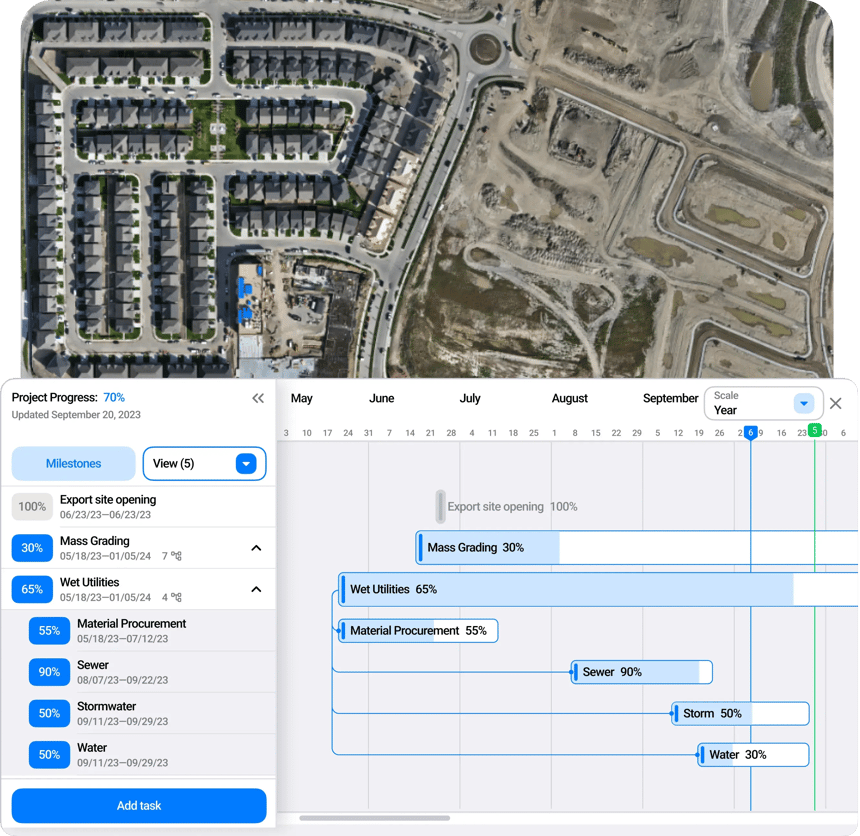Collapse the Wet Utilities task group
This screenshot has height=836, width=860.
[x=256, y=589]
